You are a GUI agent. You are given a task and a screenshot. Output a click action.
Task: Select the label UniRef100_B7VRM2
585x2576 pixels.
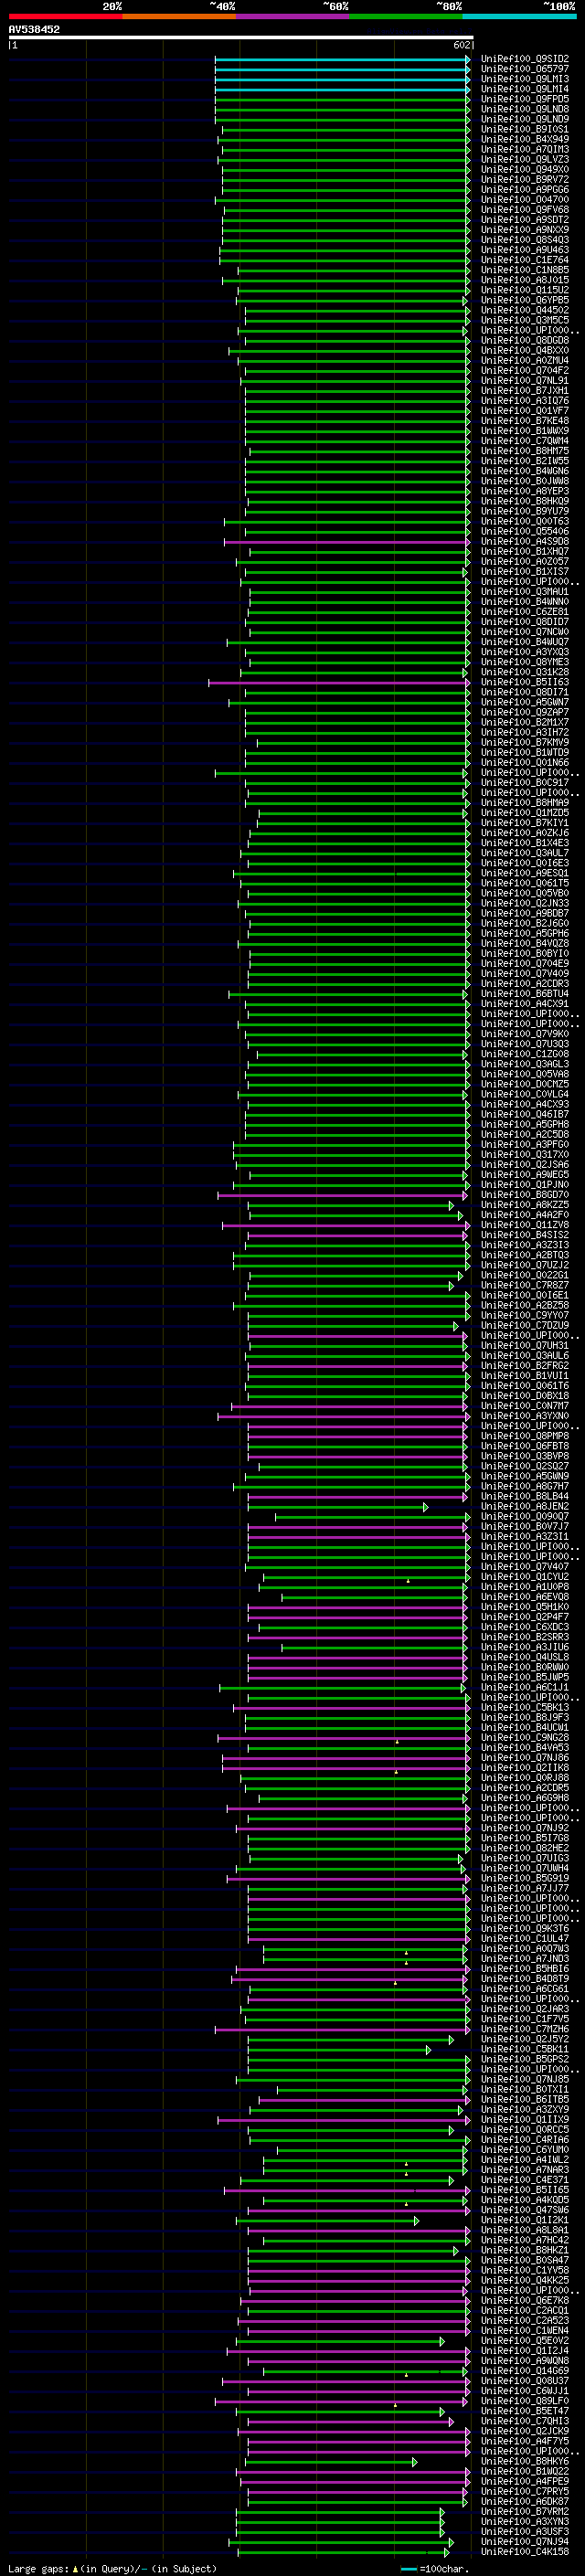point(525,2512)
